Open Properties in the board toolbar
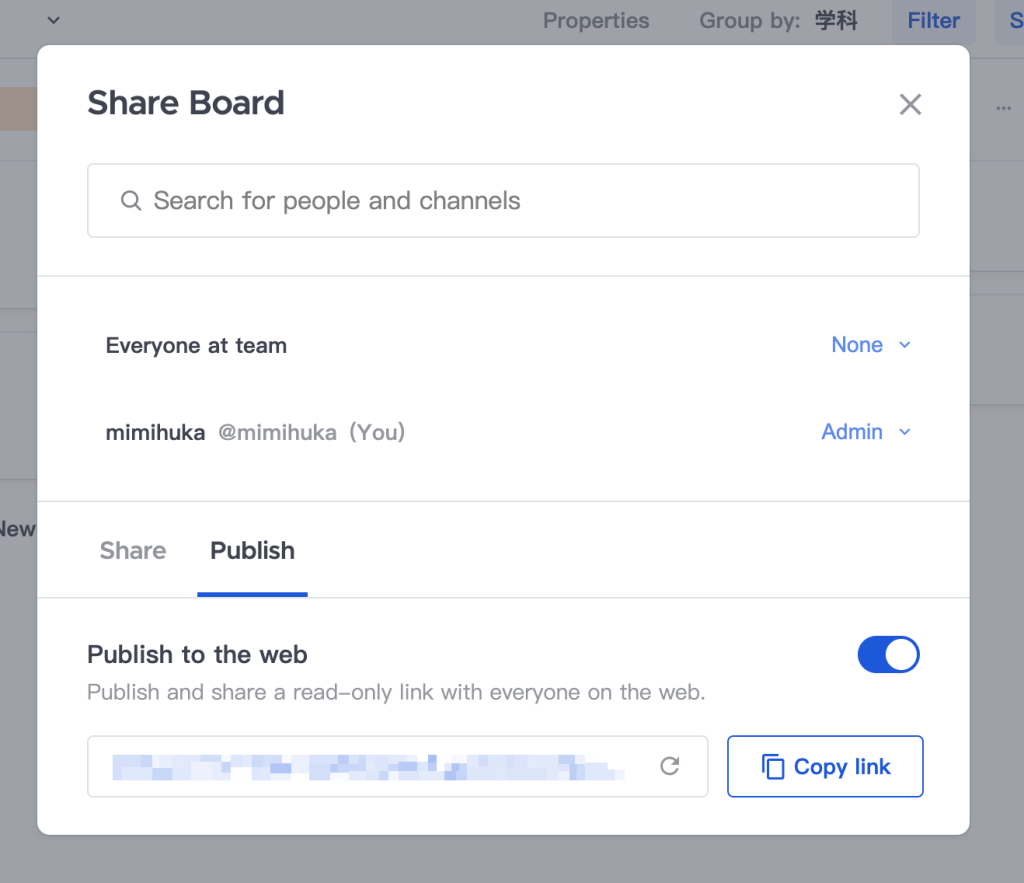The image size is (1024, 883). click(x=596, y=21)
